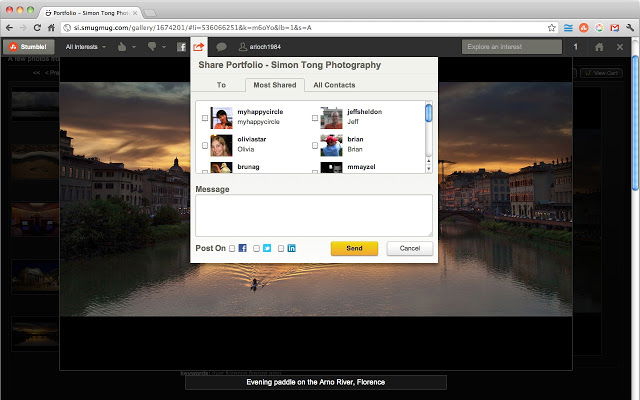
Task: Click the thumbs up like icon
Action: point(122,47)
